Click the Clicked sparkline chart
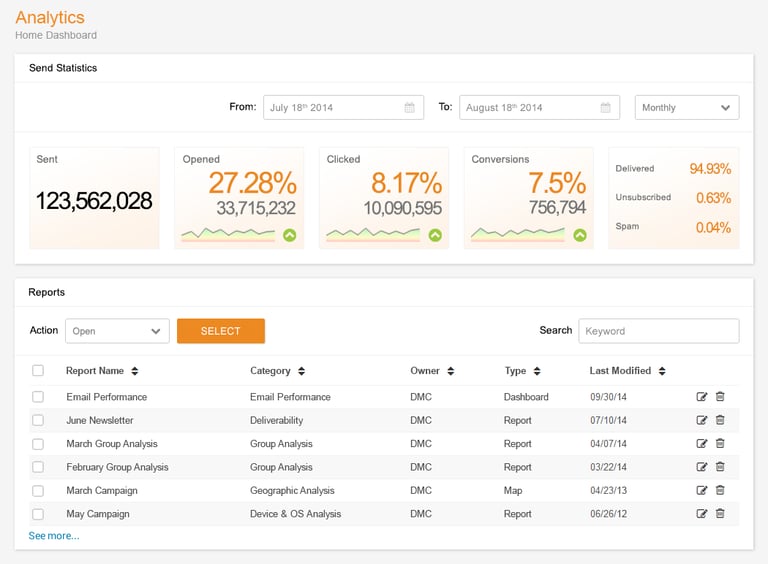The height and width of the screenshot is (564, 768). (373, 235)
